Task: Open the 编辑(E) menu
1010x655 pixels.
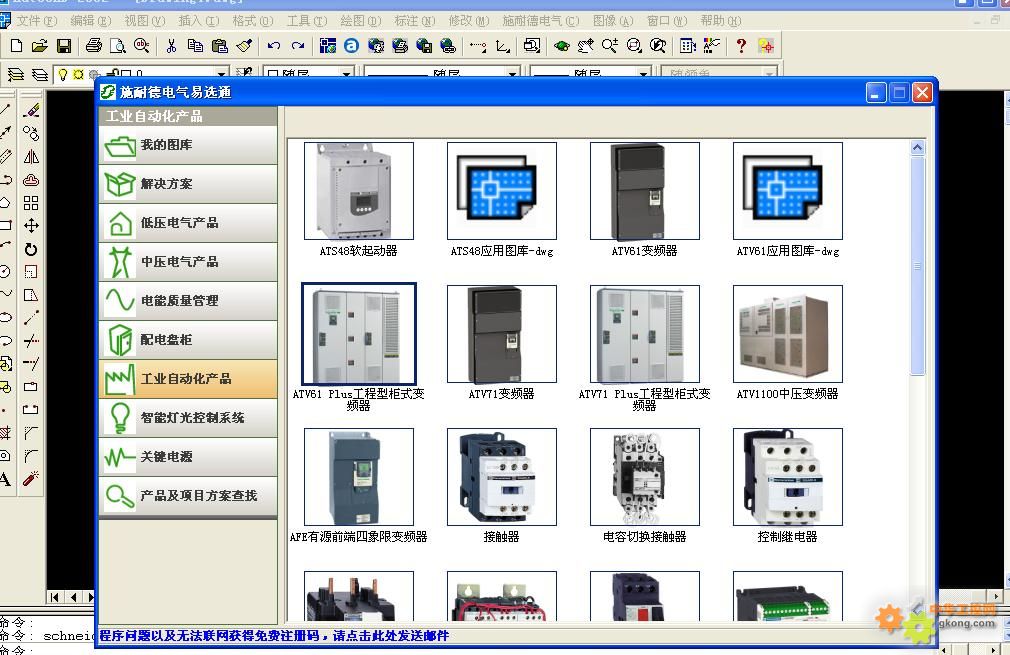Action: pos(91,21)
